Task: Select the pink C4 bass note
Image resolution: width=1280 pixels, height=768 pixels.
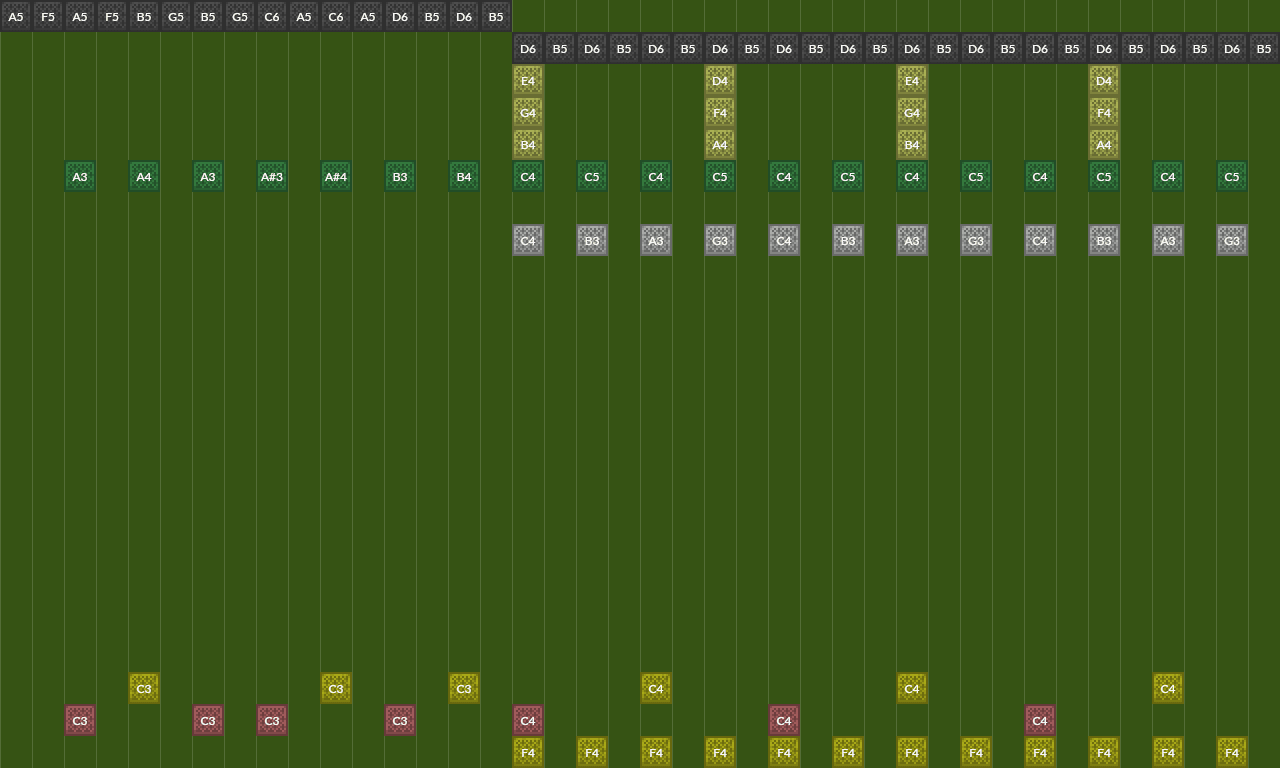Action: (528, 720)
